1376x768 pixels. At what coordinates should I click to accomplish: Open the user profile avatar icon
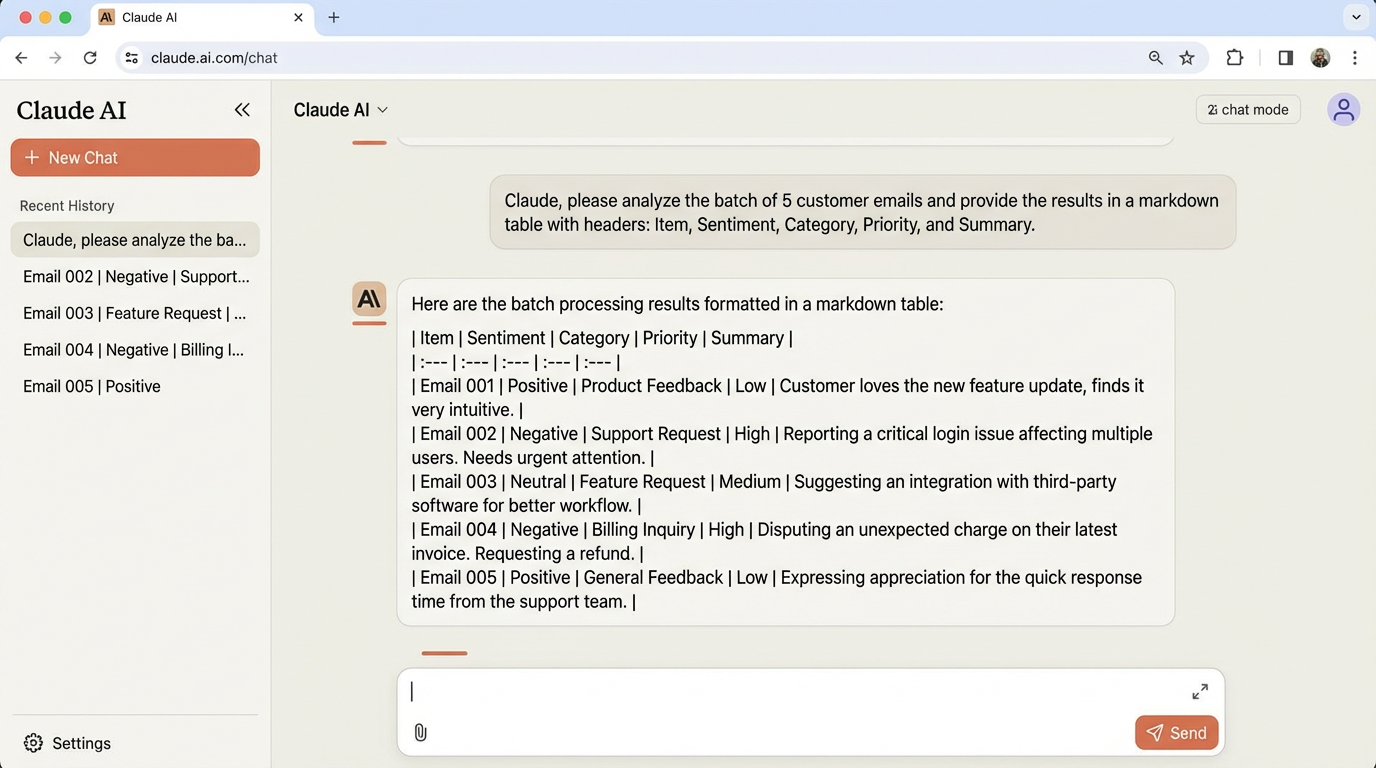[1343, 110]
